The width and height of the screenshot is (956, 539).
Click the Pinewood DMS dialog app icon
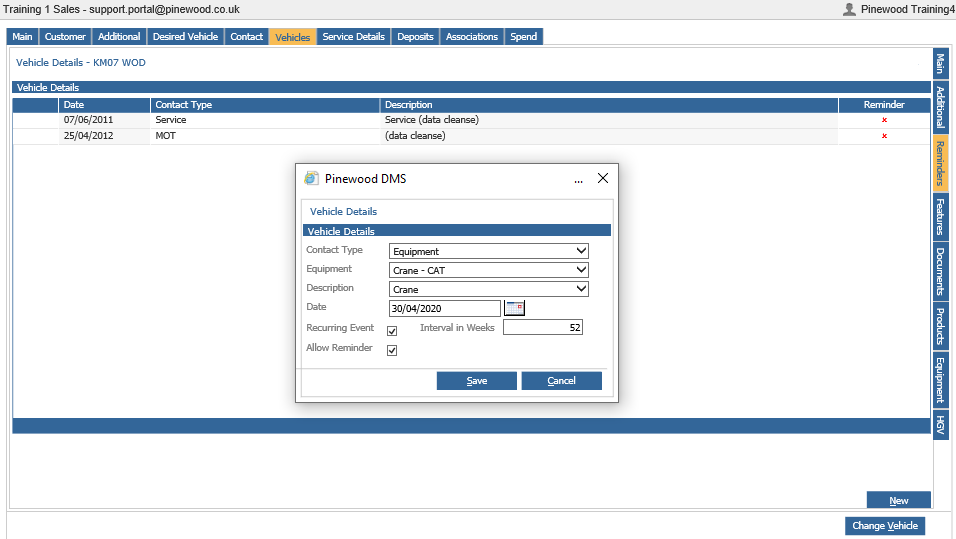312,178
